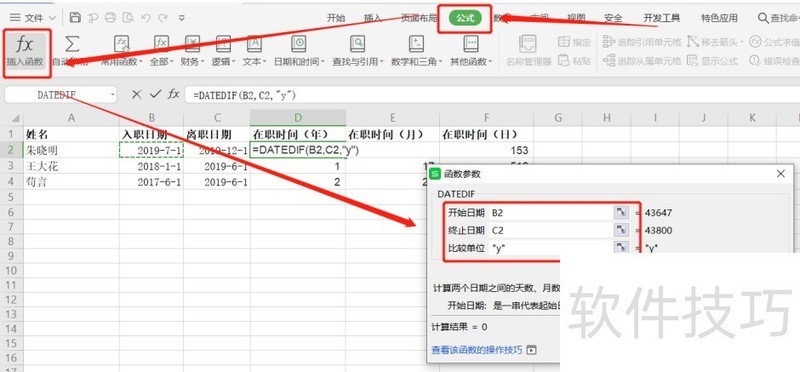The width and height of the screenshot is (800, 372).
Task: Click the cell with value 153
Action: (486, 151)
